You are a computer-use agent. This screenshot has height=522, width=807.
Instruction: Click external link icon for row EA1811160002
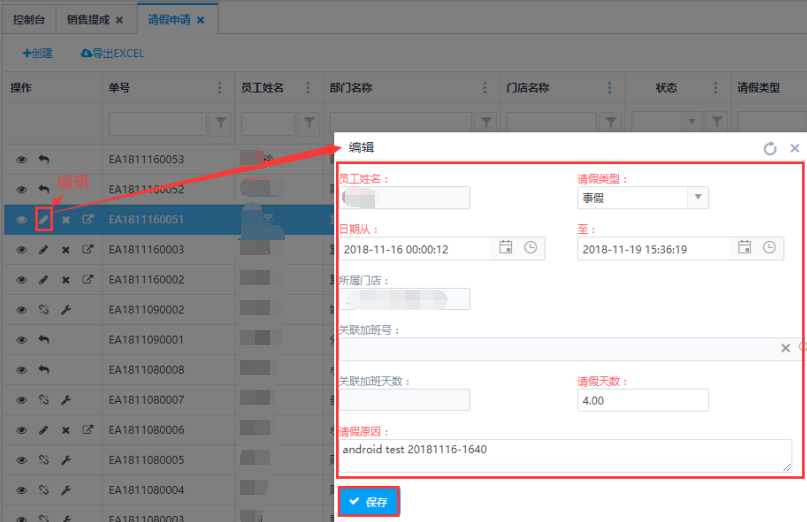point(87,280)
